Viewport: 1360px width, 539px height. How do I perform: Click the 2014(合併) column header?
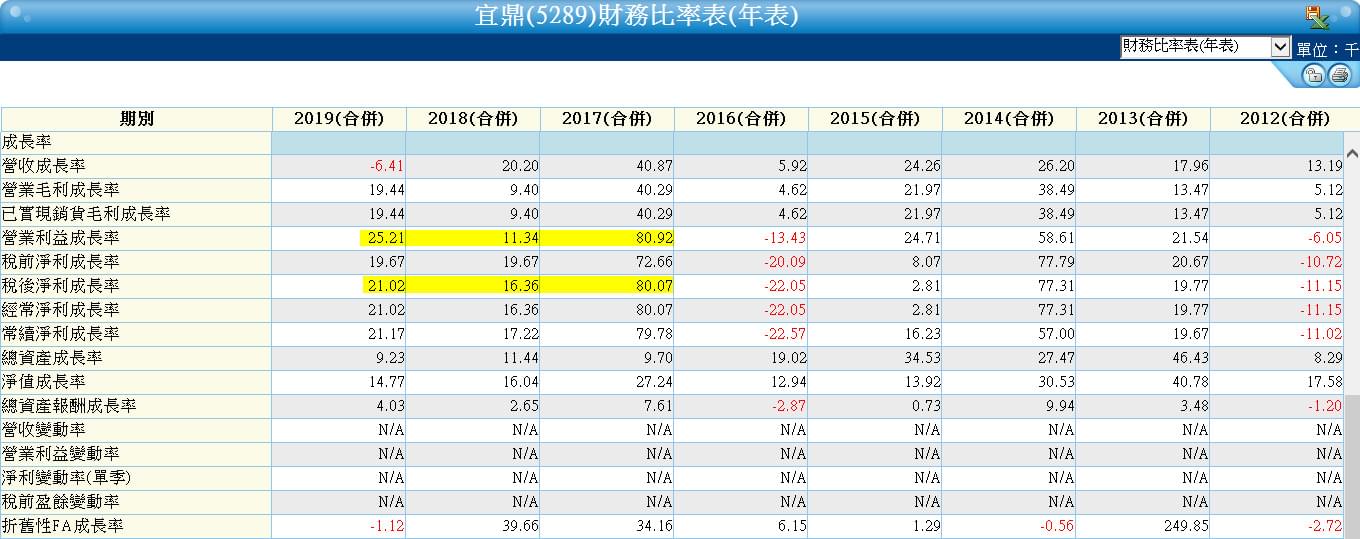(1009, 119)
